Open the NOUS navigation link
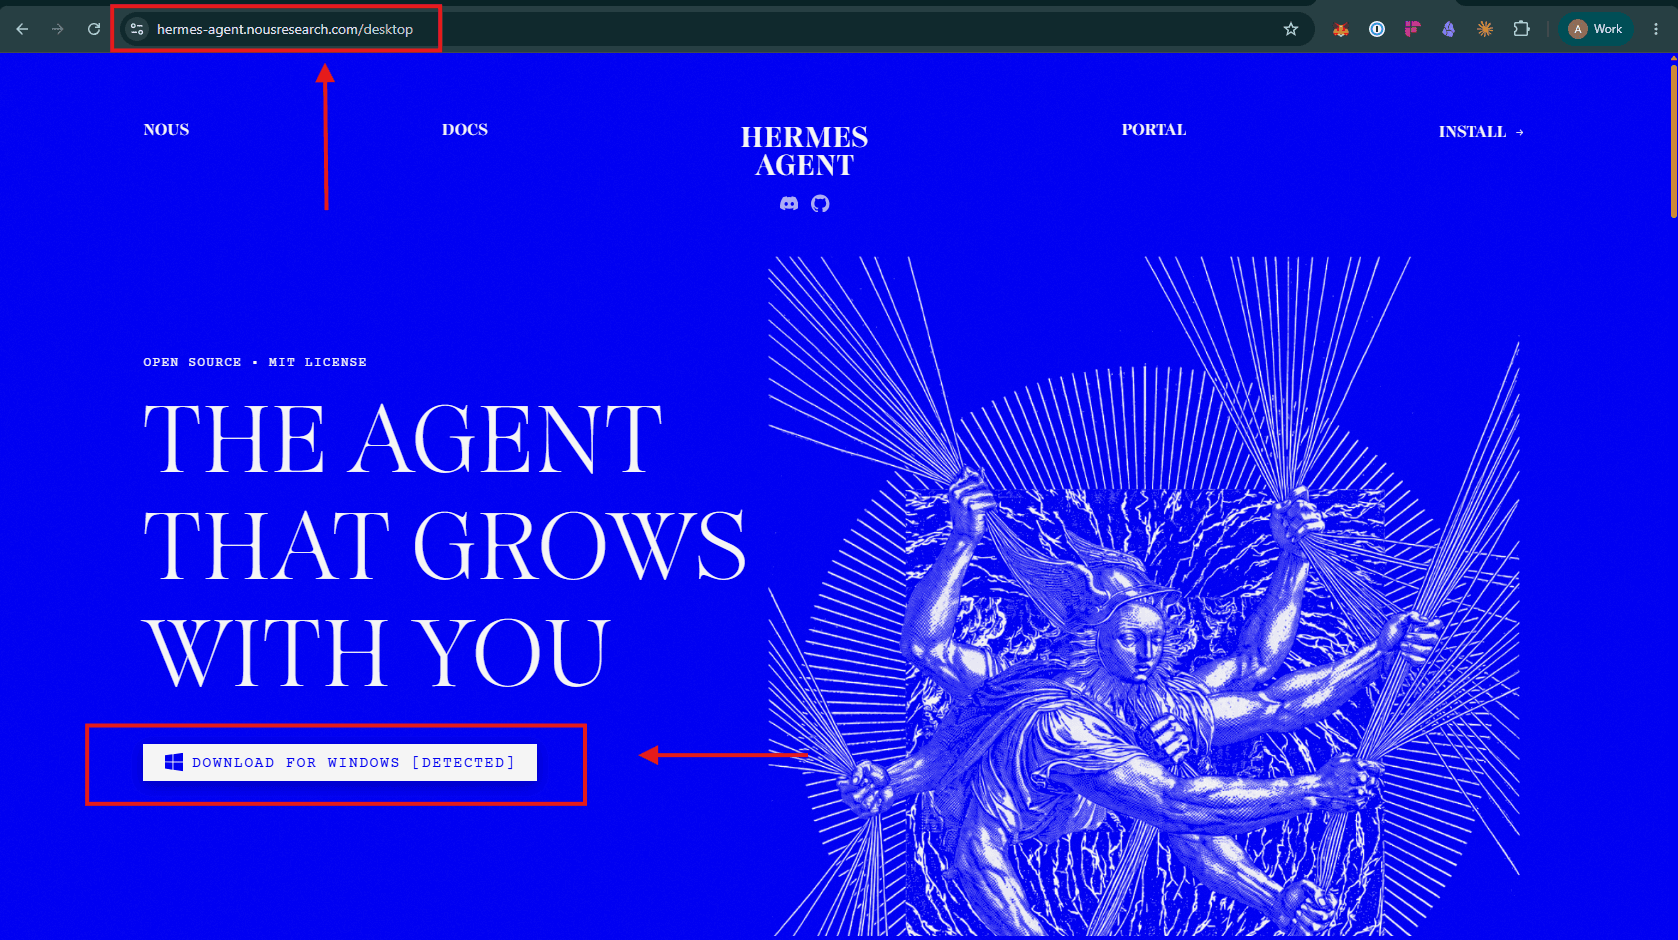1678x940 pixels. pyautogui.click(x=166, y=130)
